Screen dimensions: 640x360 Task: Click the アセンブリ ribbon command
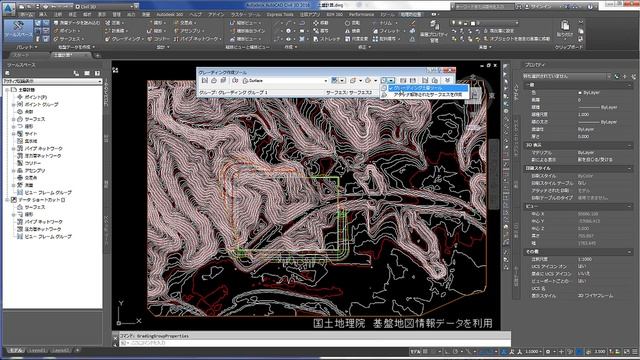[189, 31]
